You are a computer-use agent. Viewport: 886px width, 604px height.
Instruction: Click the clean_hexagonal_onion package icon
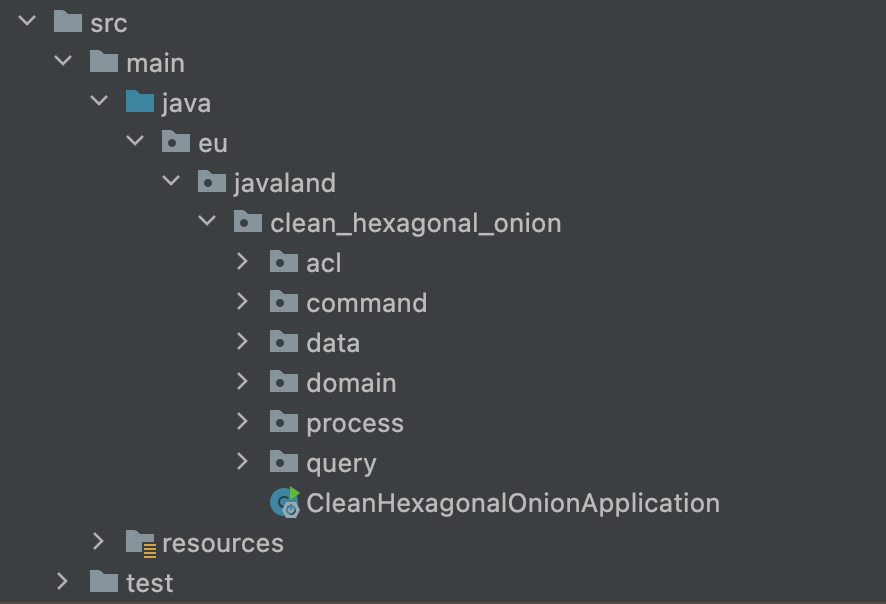[x=248, y=221]
